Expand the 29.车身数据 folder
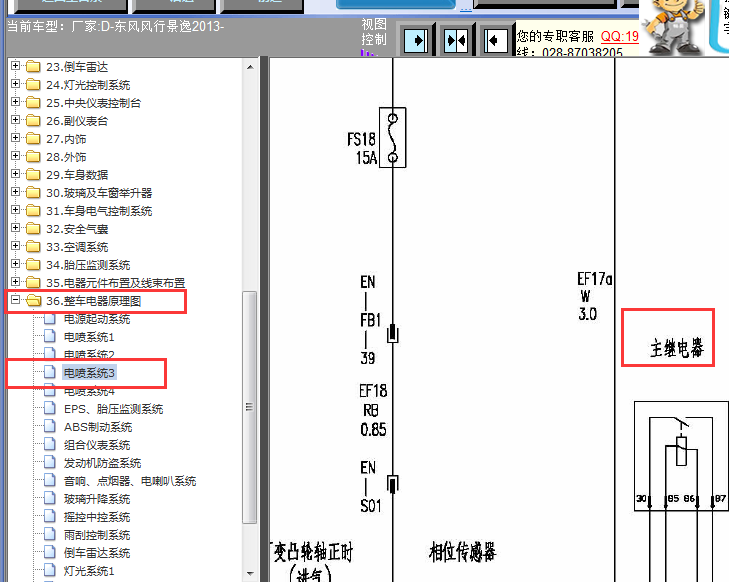This screenshot has width=729, height=582. pyautogui.click(x=15, y=174)
